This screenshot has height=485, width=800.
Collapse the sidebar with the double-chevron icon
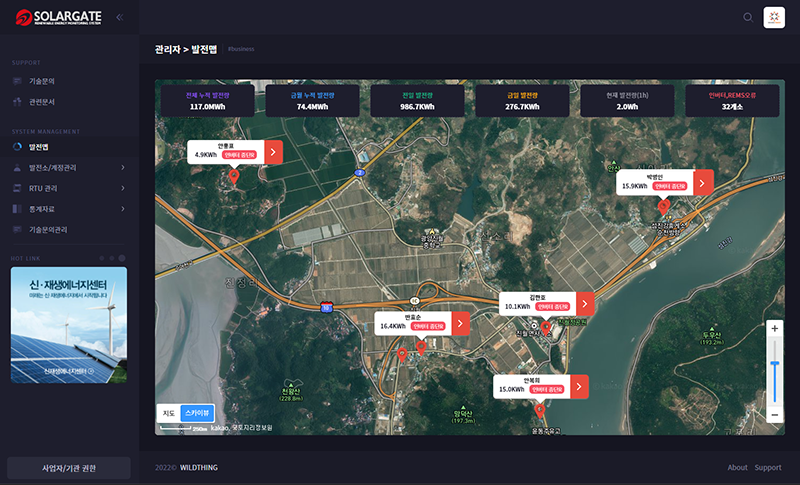click(120, 17)
